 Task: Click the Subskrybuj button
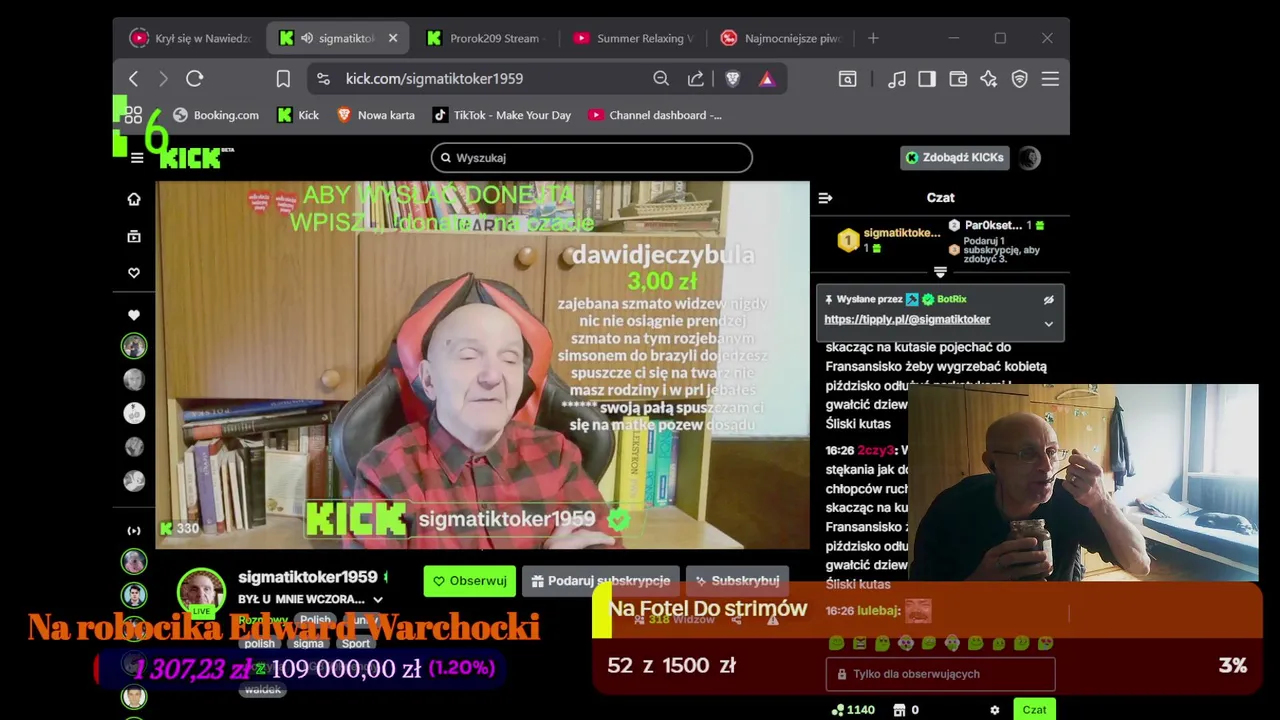coord(737,581)
